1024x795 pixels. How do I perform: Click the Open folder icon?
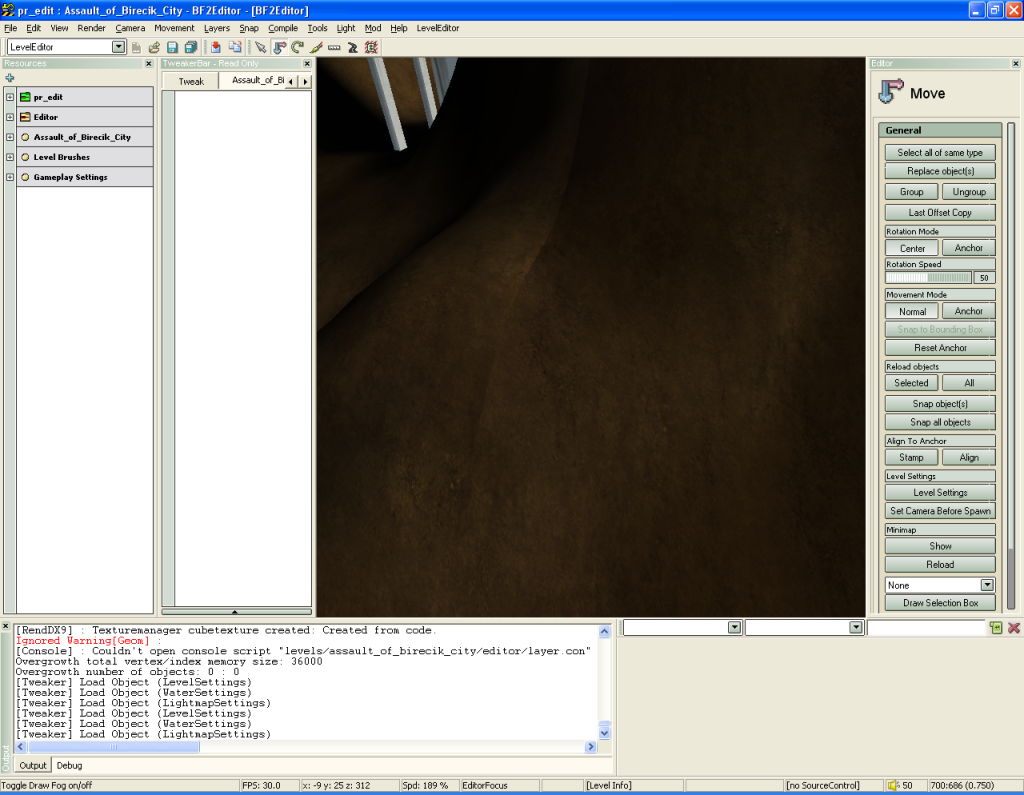[x=154, y=47]
